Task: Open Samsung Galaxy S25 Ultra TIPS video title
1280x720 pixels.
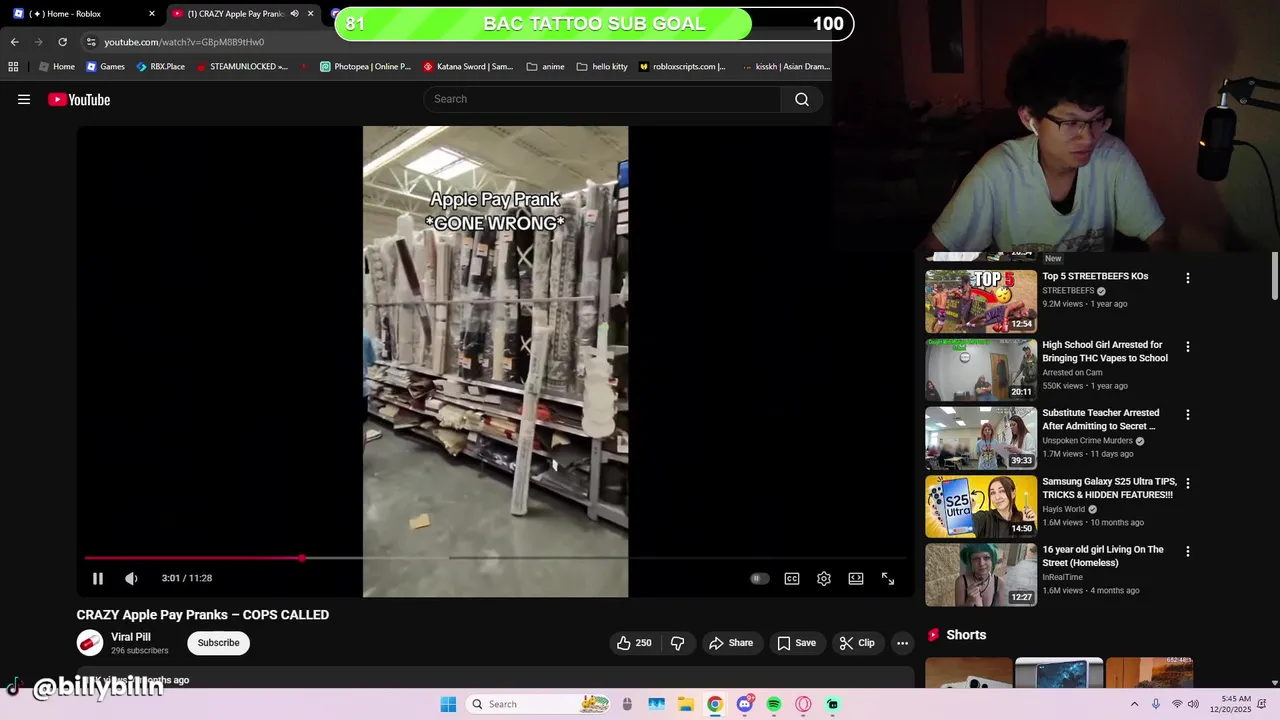Action: tap(1108, 488)
